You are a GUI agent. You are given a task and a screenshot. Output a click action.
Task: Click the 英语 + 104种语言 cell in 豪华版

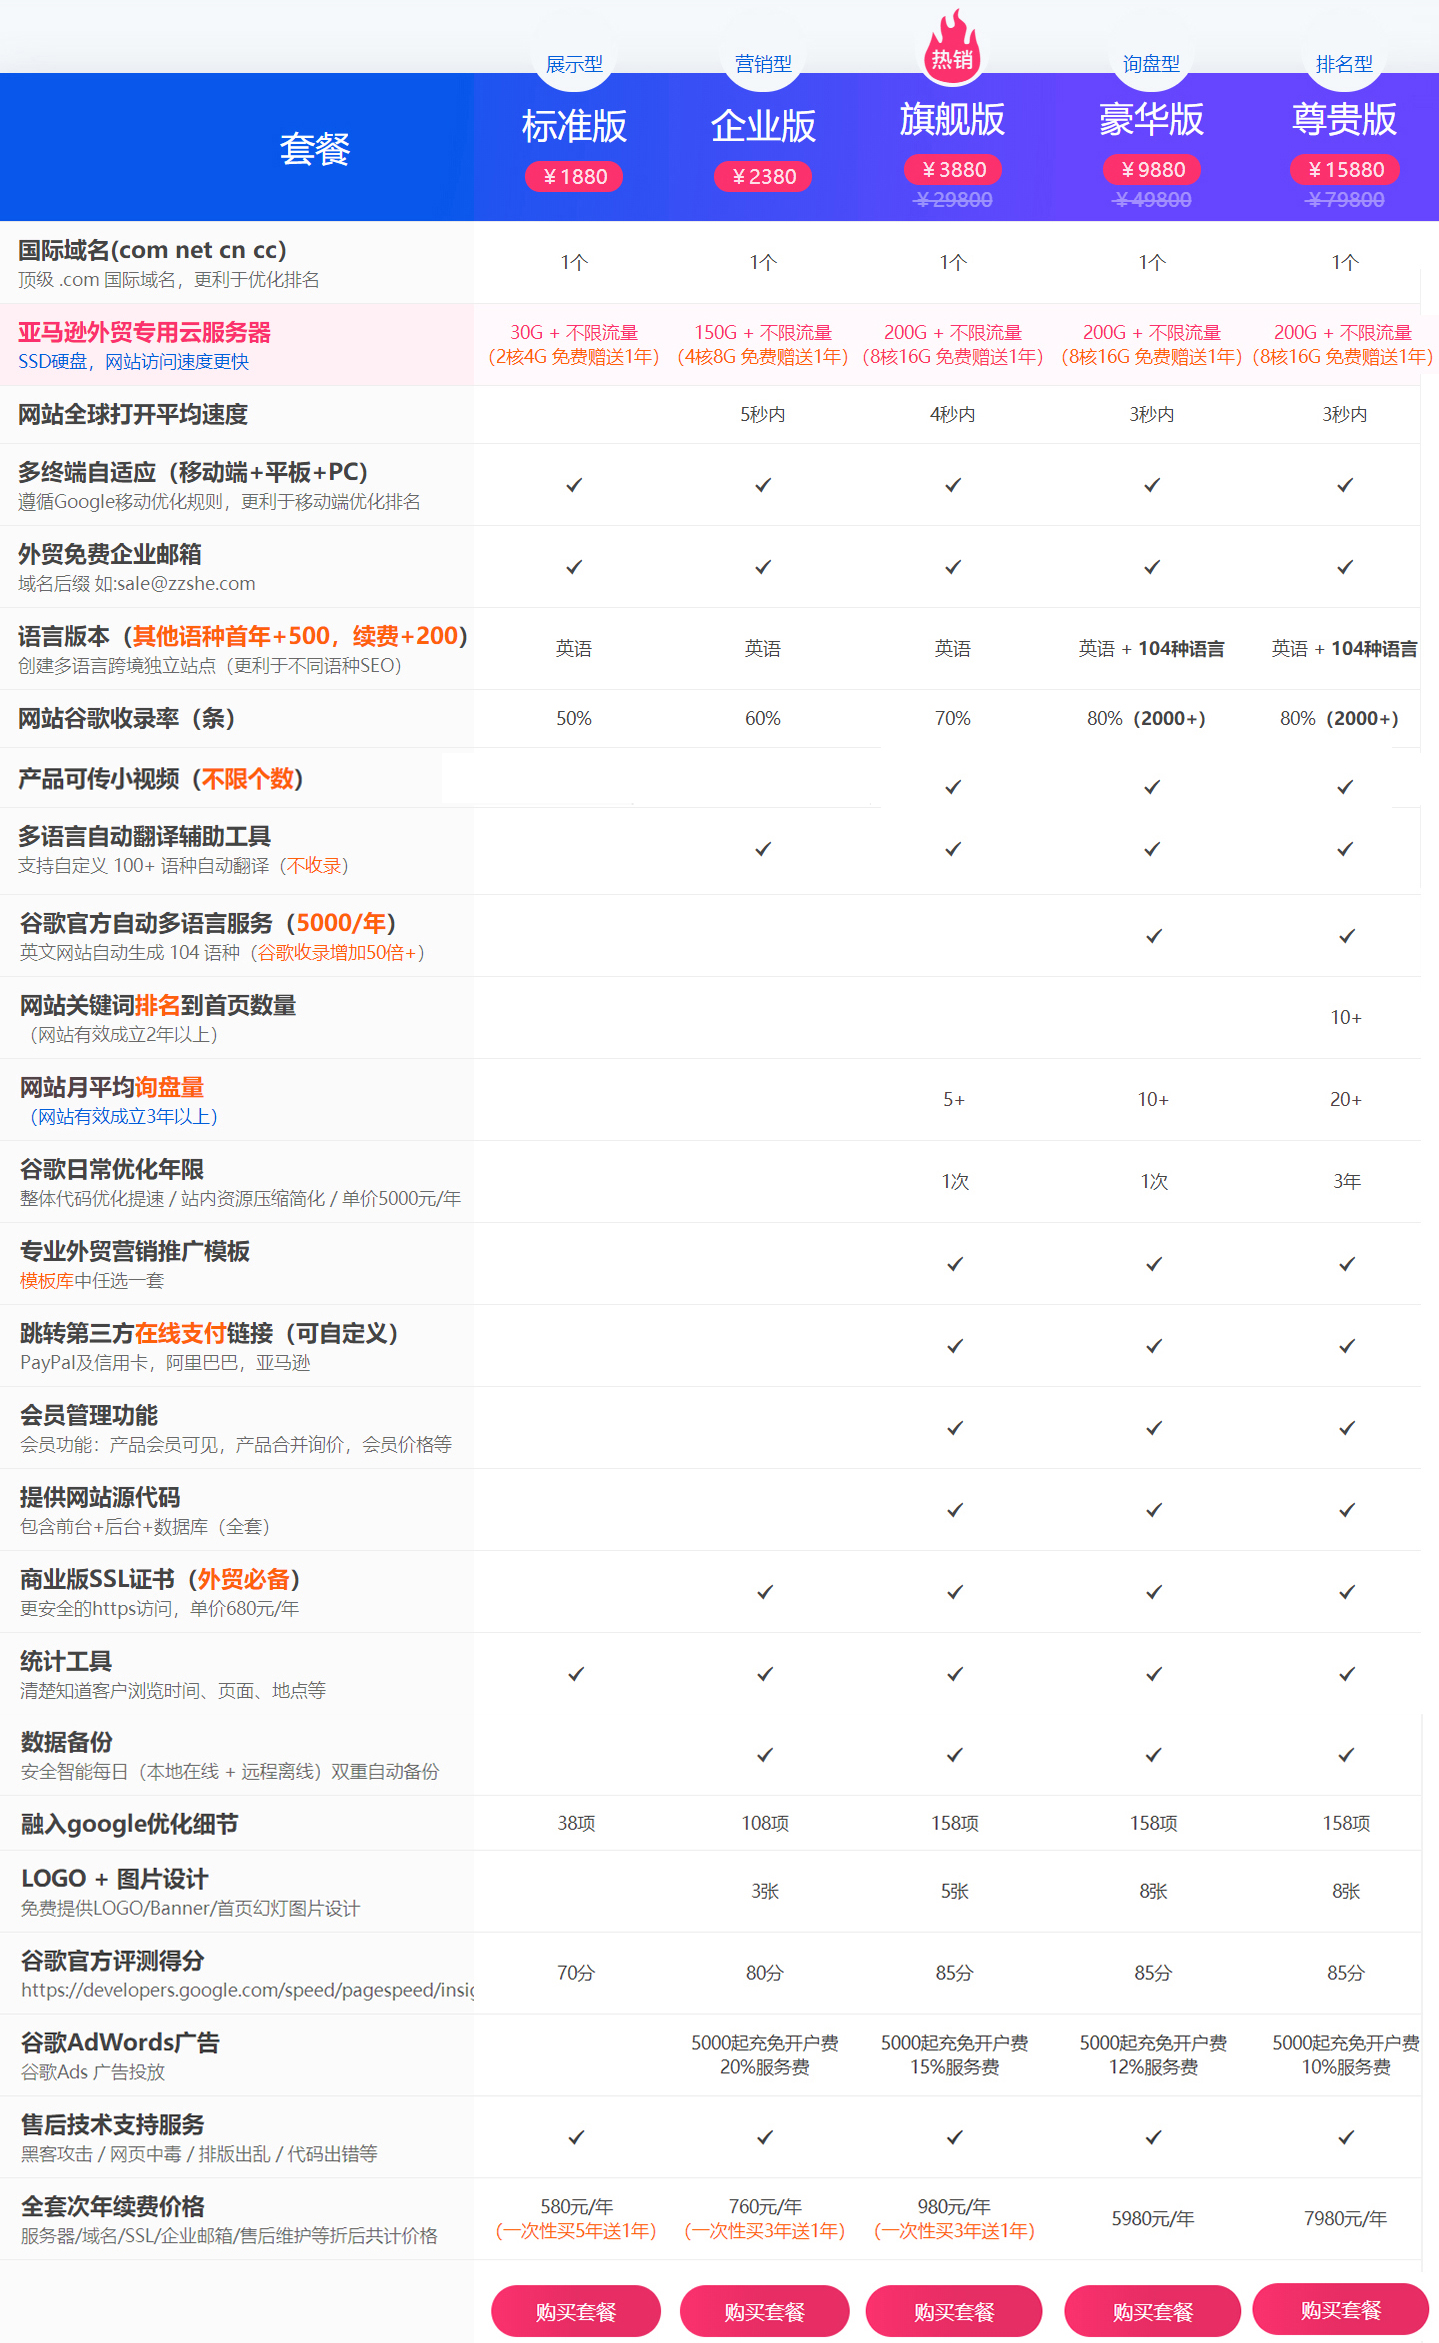[x=1151, y=649]
